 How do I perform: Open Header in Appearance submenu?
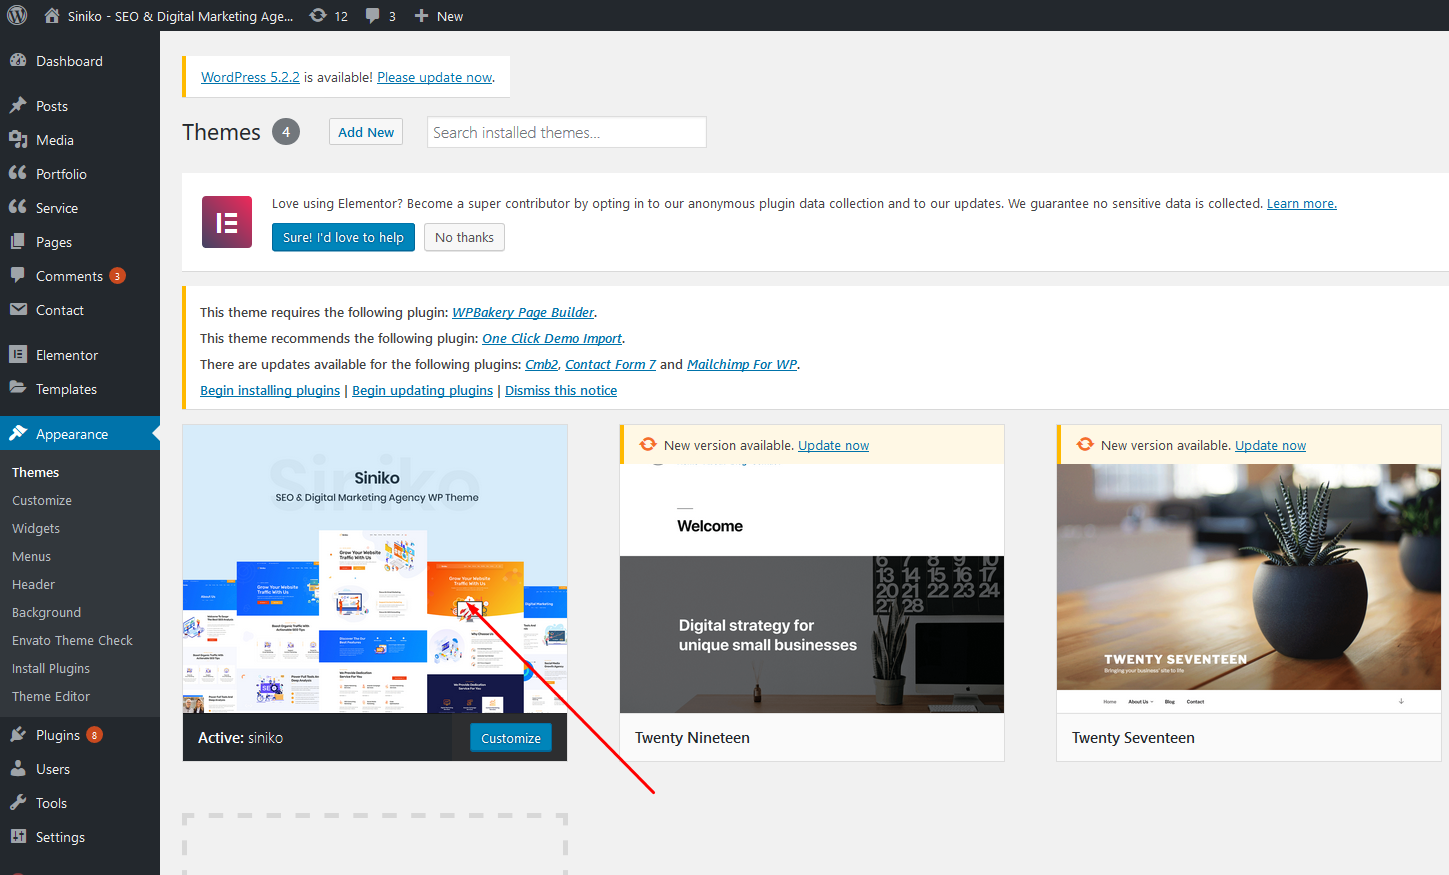pyautogui.click(x=33, y=584)
